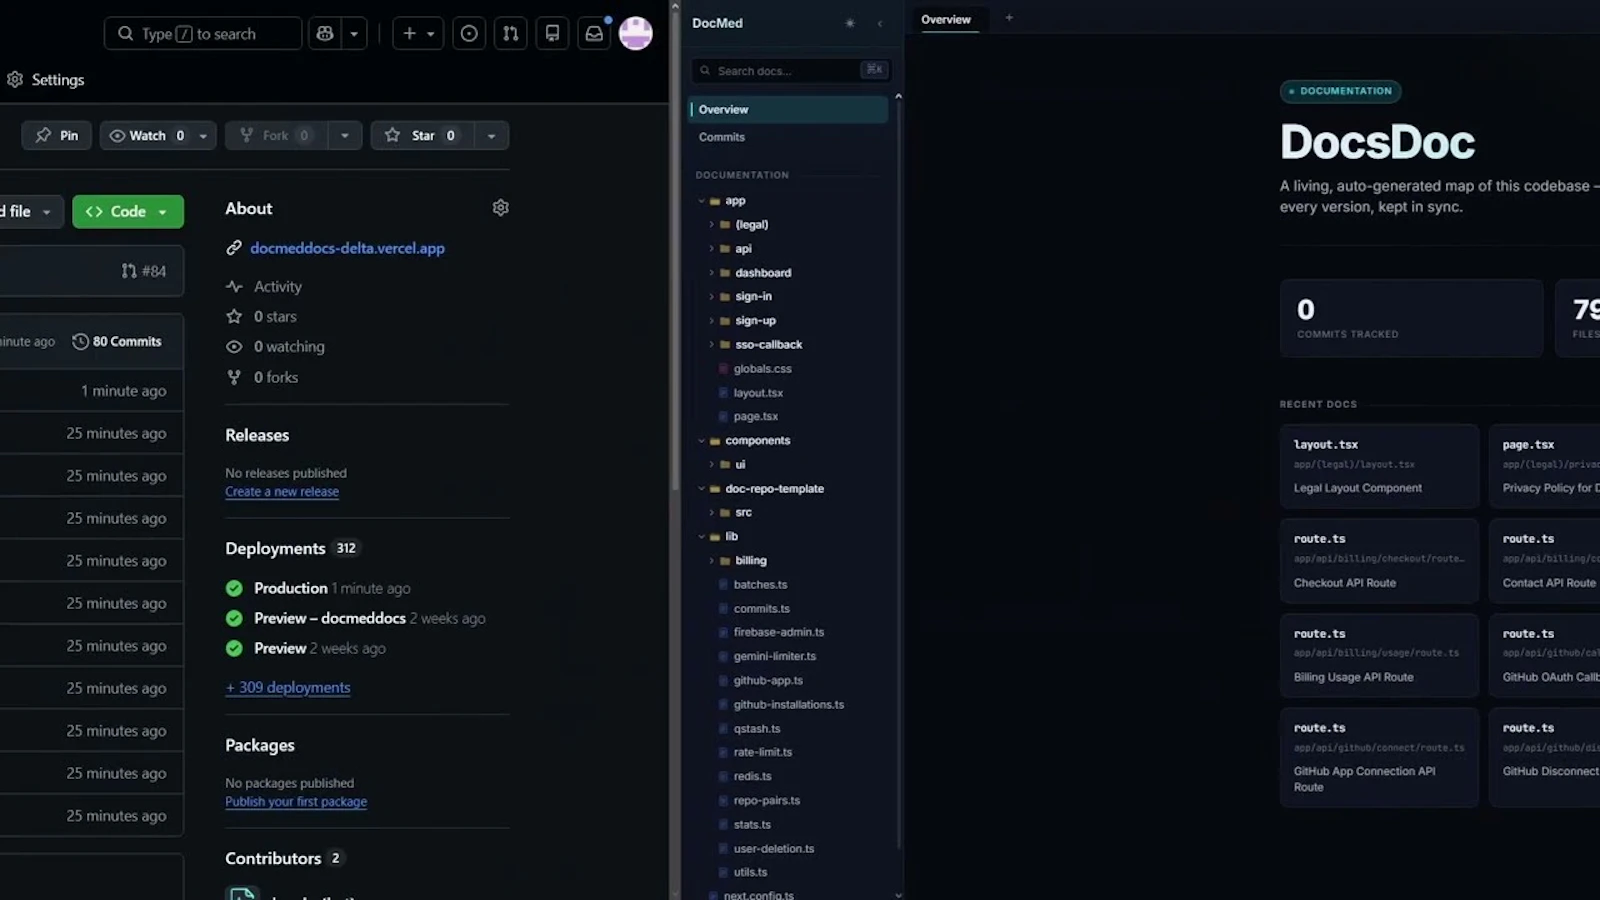Open the pull requests icon in header

tap(511, 34)
